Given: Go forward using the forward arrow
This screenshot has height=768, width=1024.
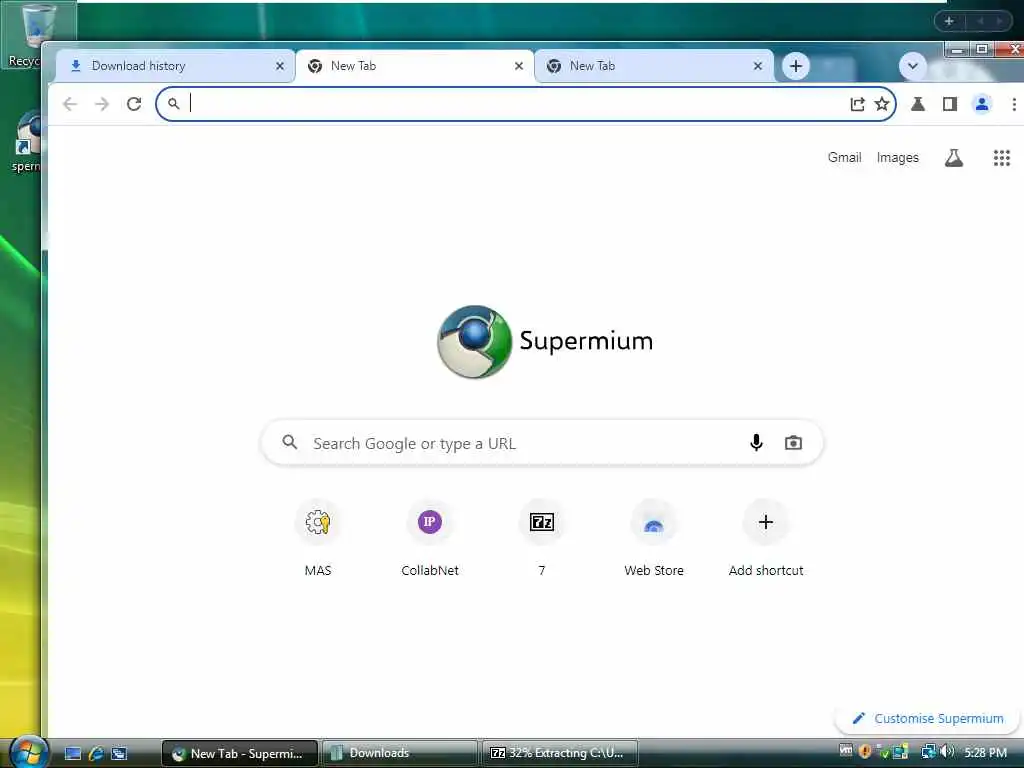Looking at the screenshot, I should pyautogui.click(x=102, y=104).
